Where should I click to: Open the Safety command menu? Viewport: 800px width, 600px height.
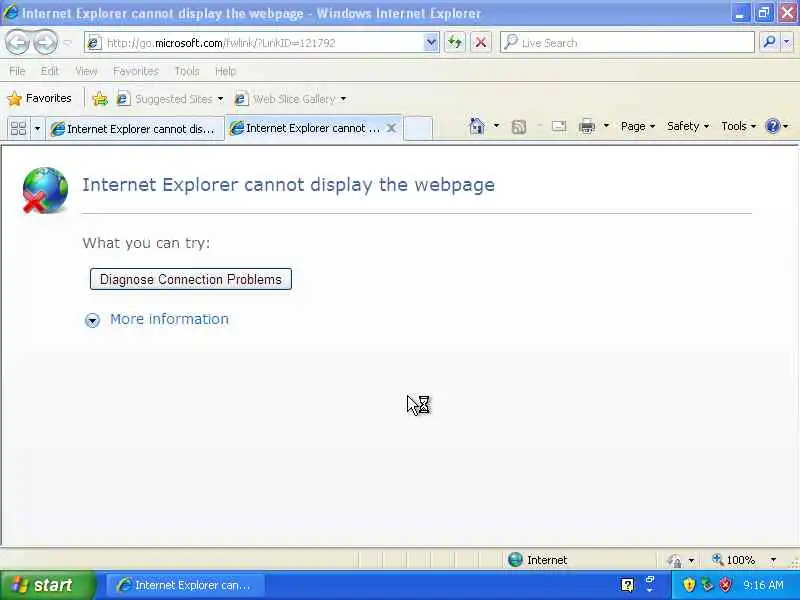click(688, 126)
